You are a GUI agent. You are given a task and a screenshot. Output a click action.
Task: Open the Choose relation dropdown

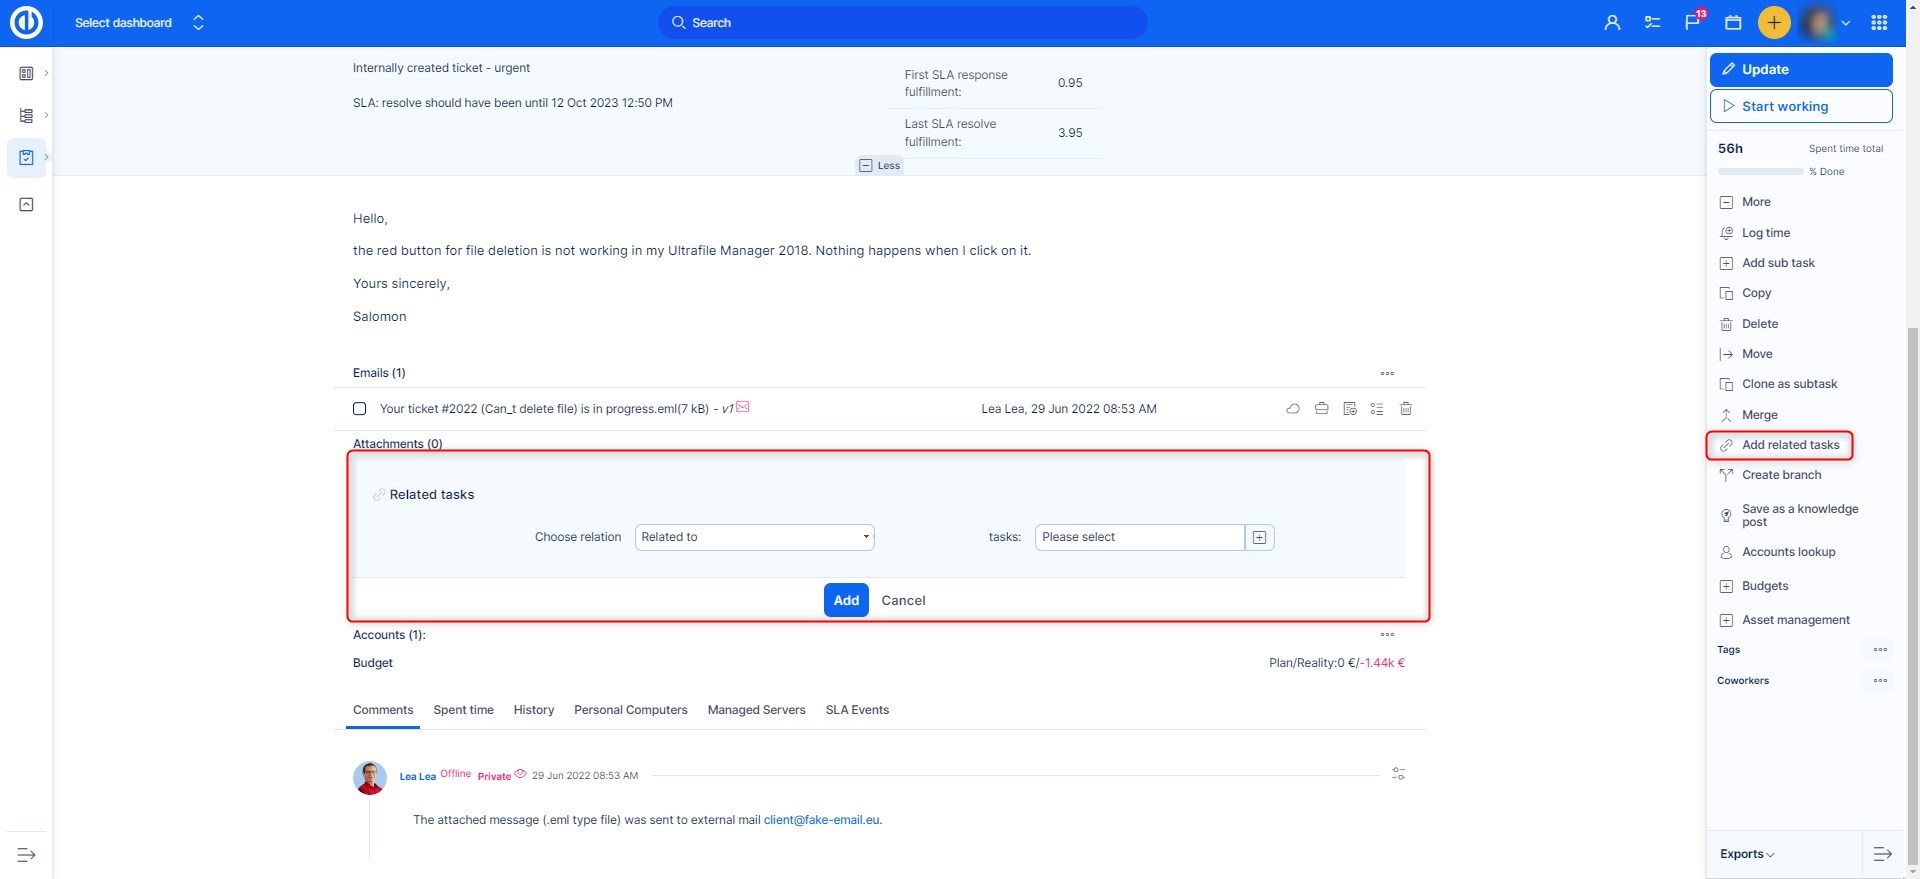(x=754, y=538)
